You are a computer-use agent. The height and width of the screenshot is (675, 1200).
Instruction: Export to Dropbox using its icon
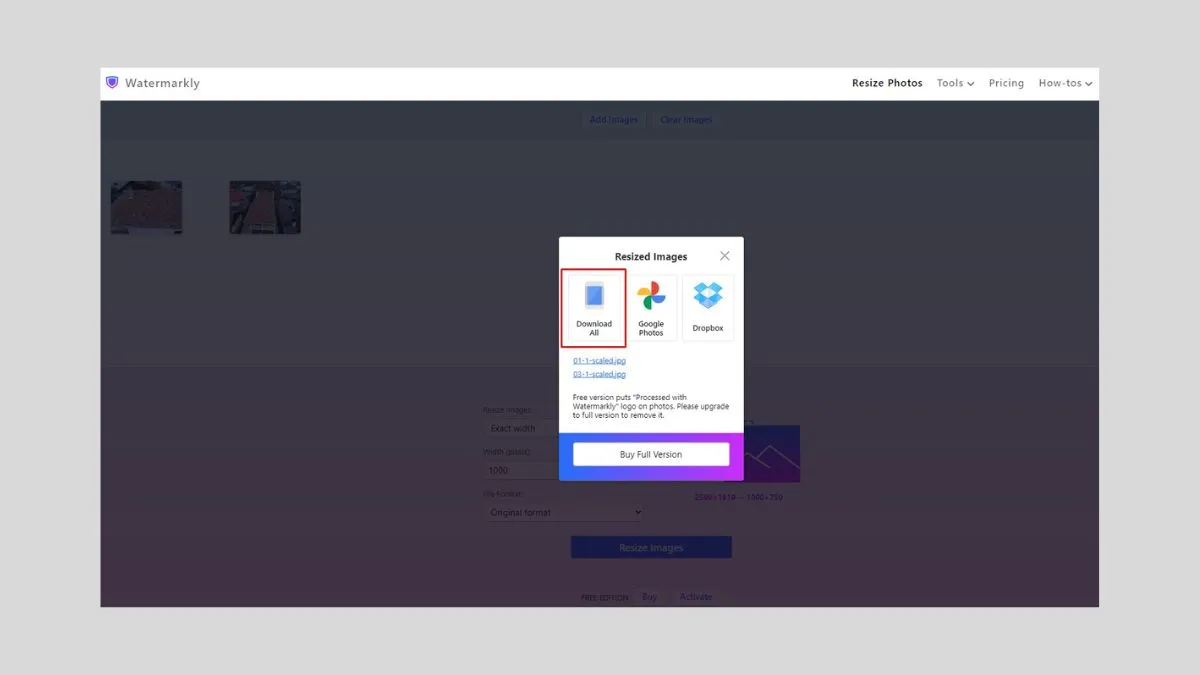coord(708,298)
